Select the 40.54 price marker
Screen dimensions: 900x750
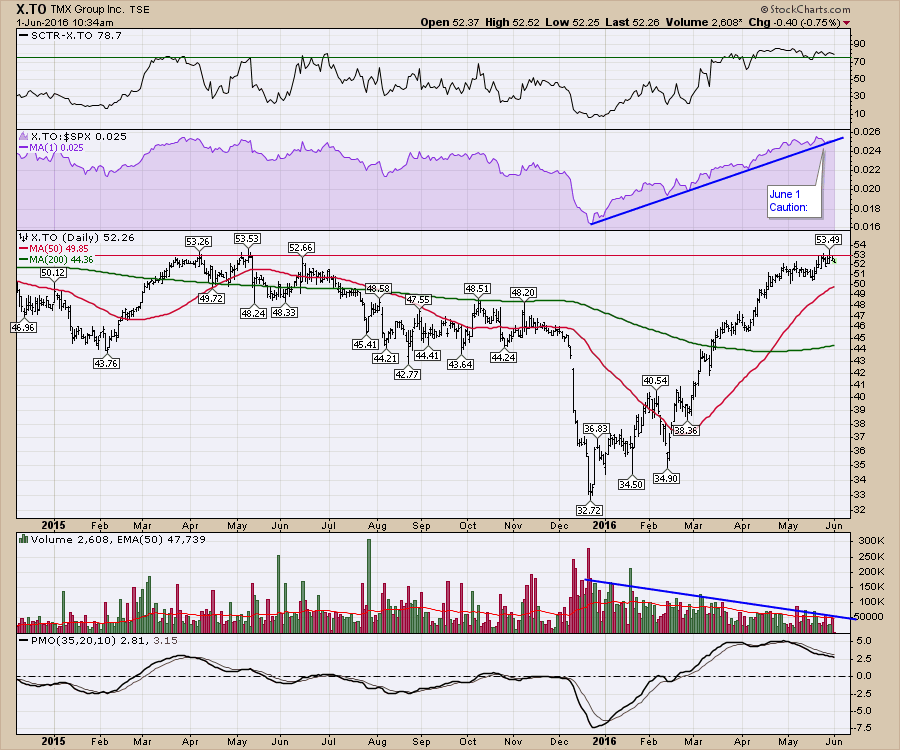(655, 381)
